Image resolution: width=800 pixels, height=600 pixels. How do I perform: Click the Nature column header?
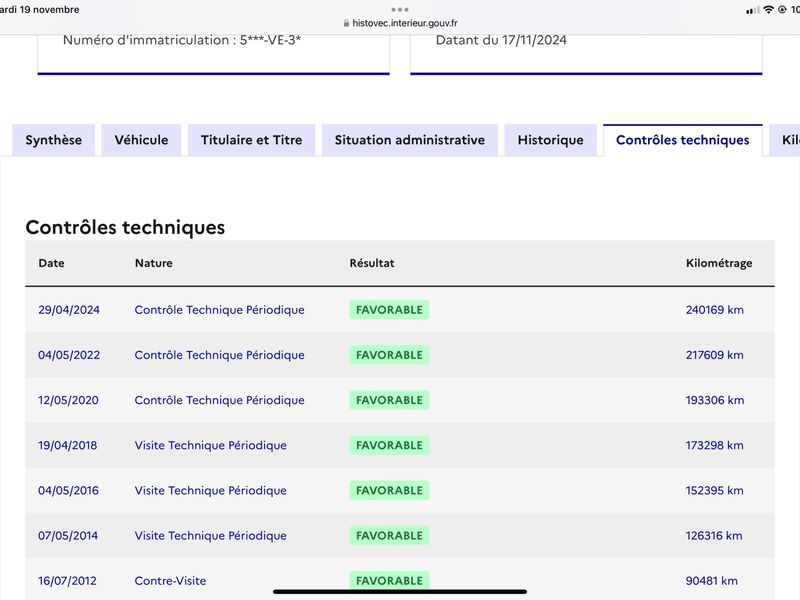point(154,263)
